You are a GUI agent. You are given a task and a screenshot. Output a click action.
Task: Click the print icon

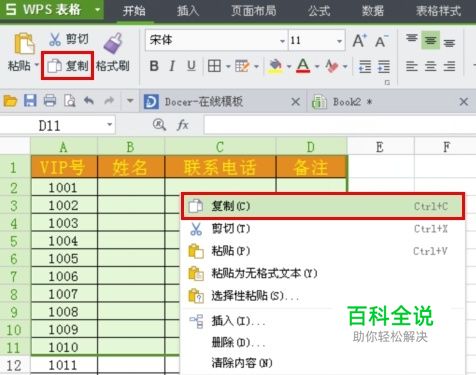coord(50,101)
